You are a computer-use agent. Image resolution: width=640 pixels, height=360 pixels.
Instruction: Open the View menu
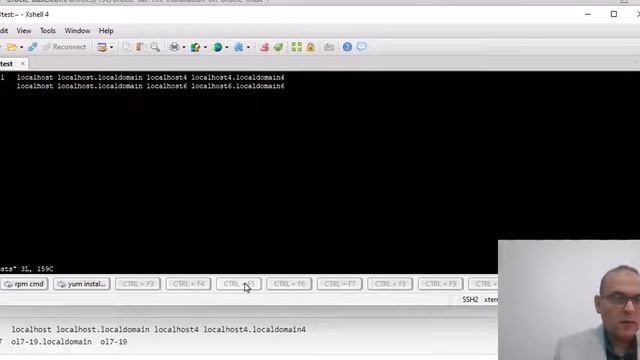[24, 31]
